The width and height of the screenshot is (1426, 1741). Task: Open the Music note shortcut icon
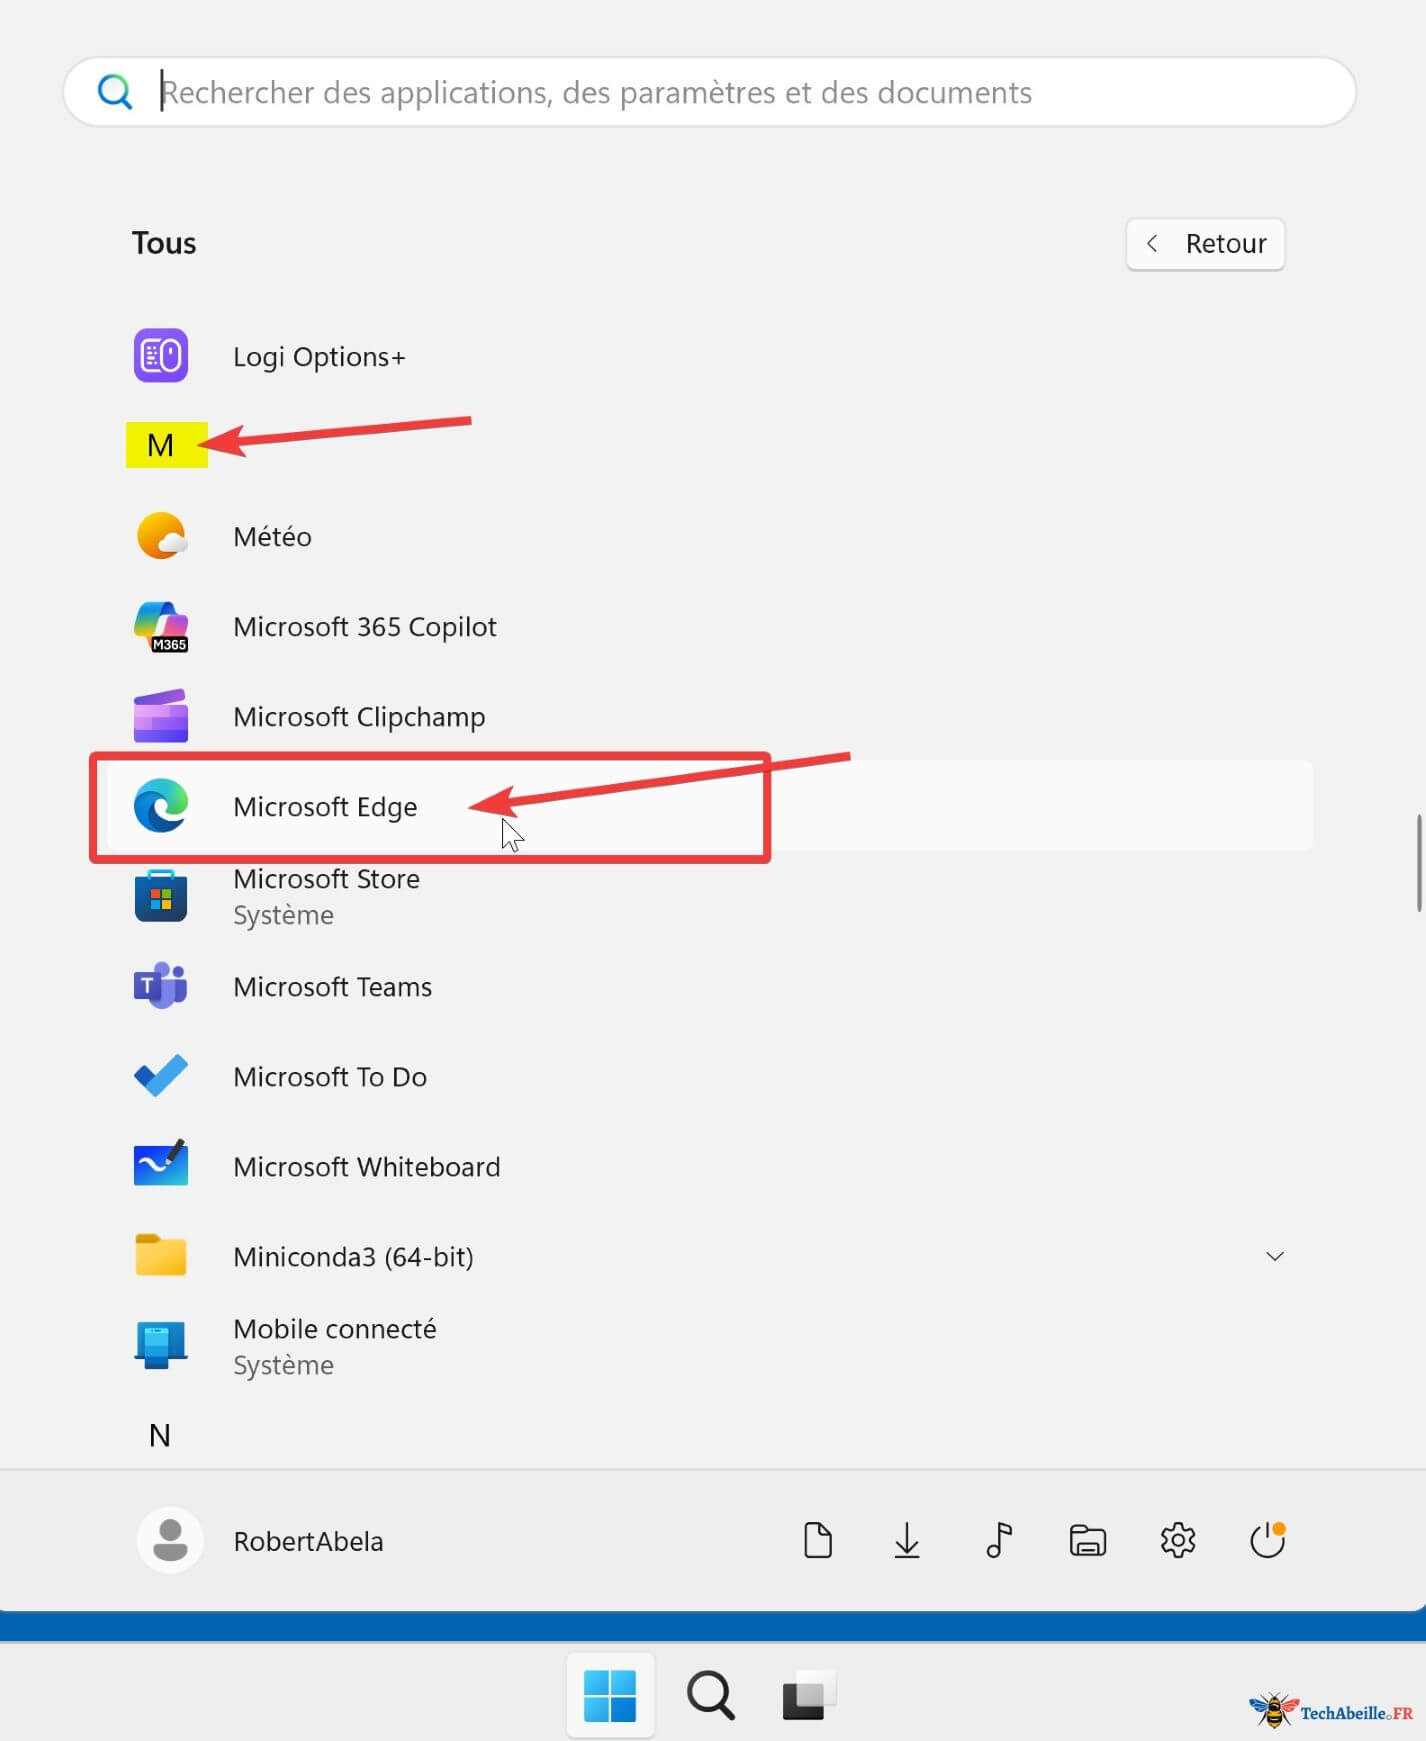point(998,1540)
